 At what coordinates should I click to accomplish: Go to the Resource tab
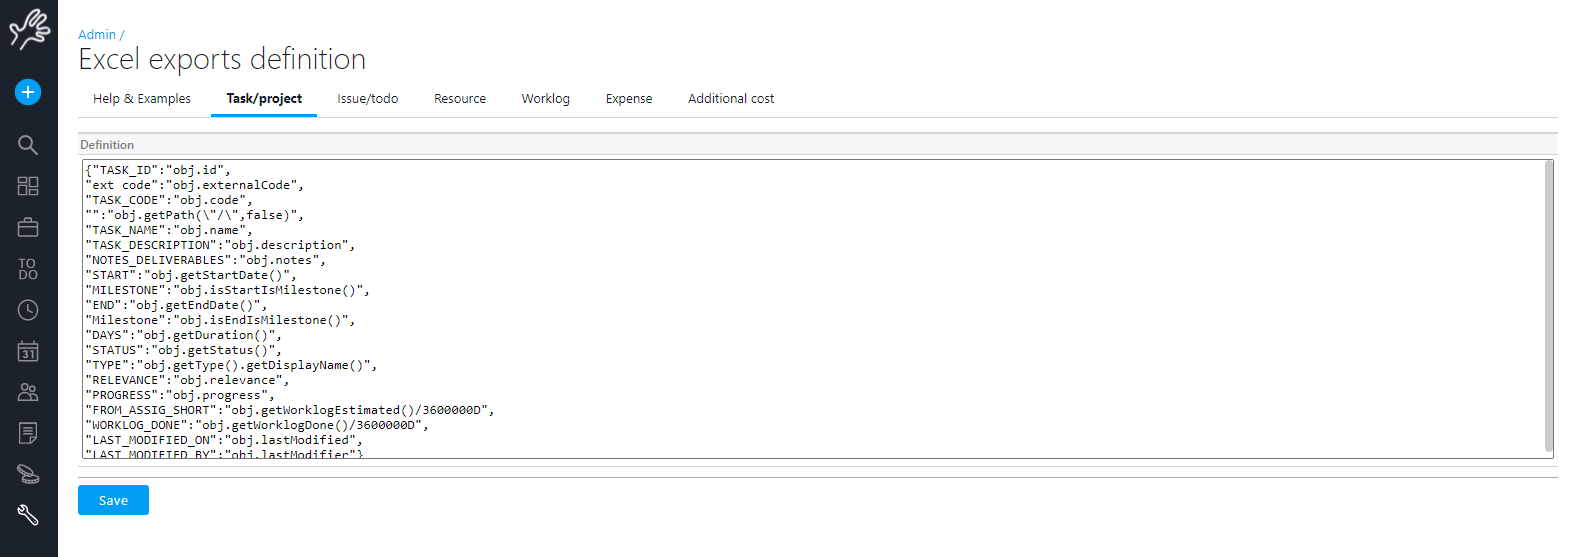tap(460, 99)
